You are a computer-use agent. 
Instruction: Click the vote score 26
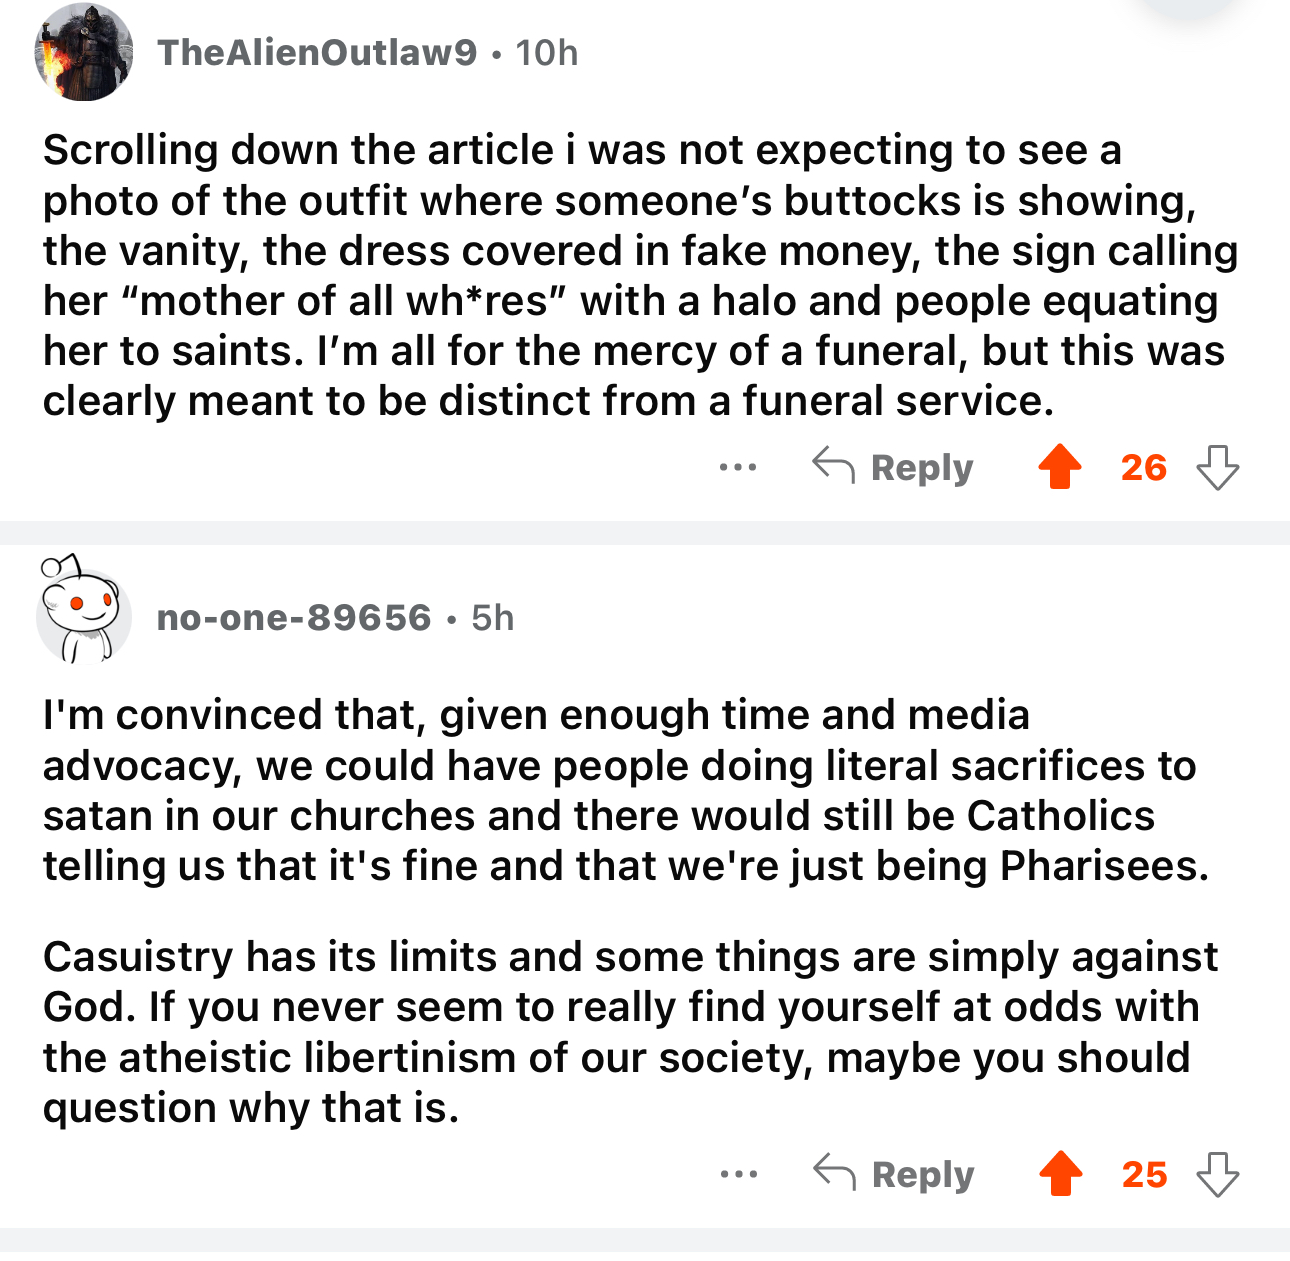[1144, 467]
